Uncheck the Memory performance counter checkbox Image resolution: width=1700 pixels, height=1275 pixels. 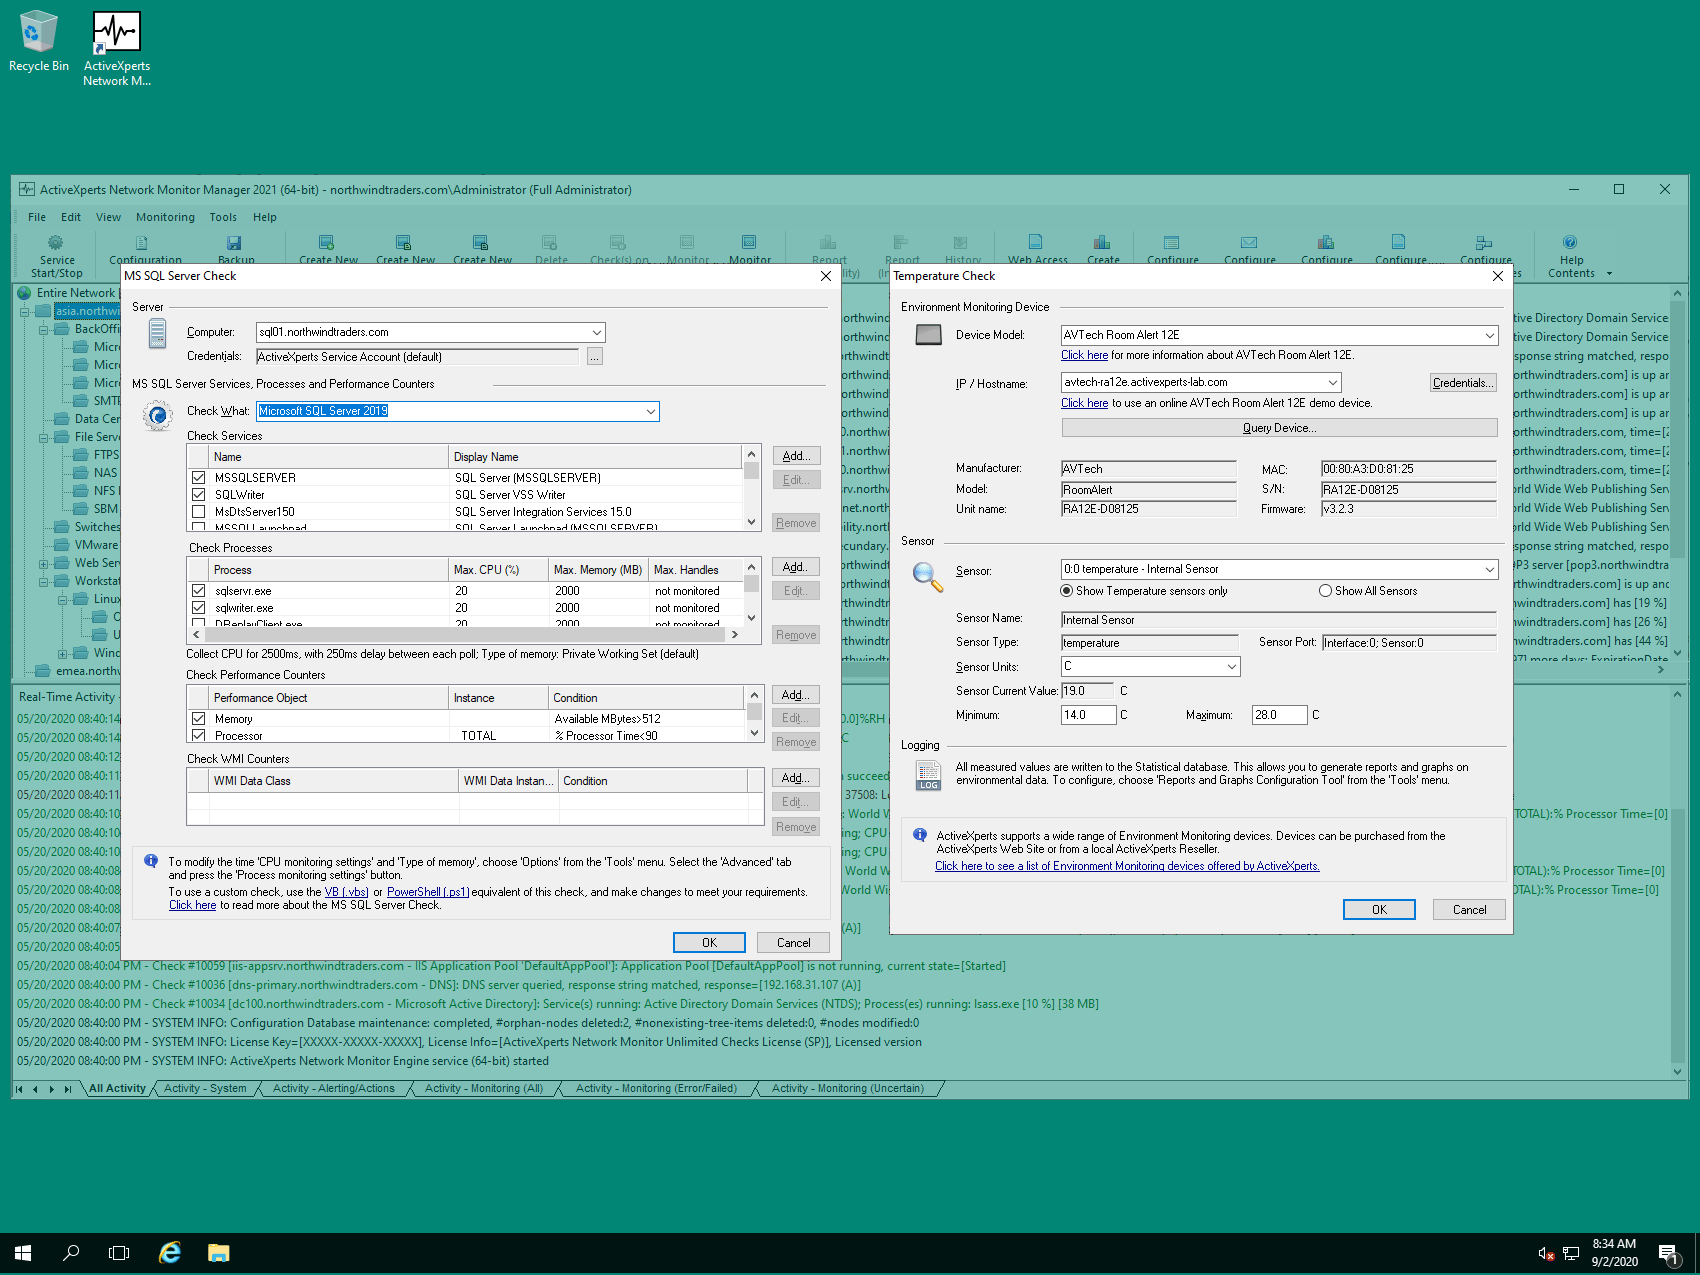(198, 719)
